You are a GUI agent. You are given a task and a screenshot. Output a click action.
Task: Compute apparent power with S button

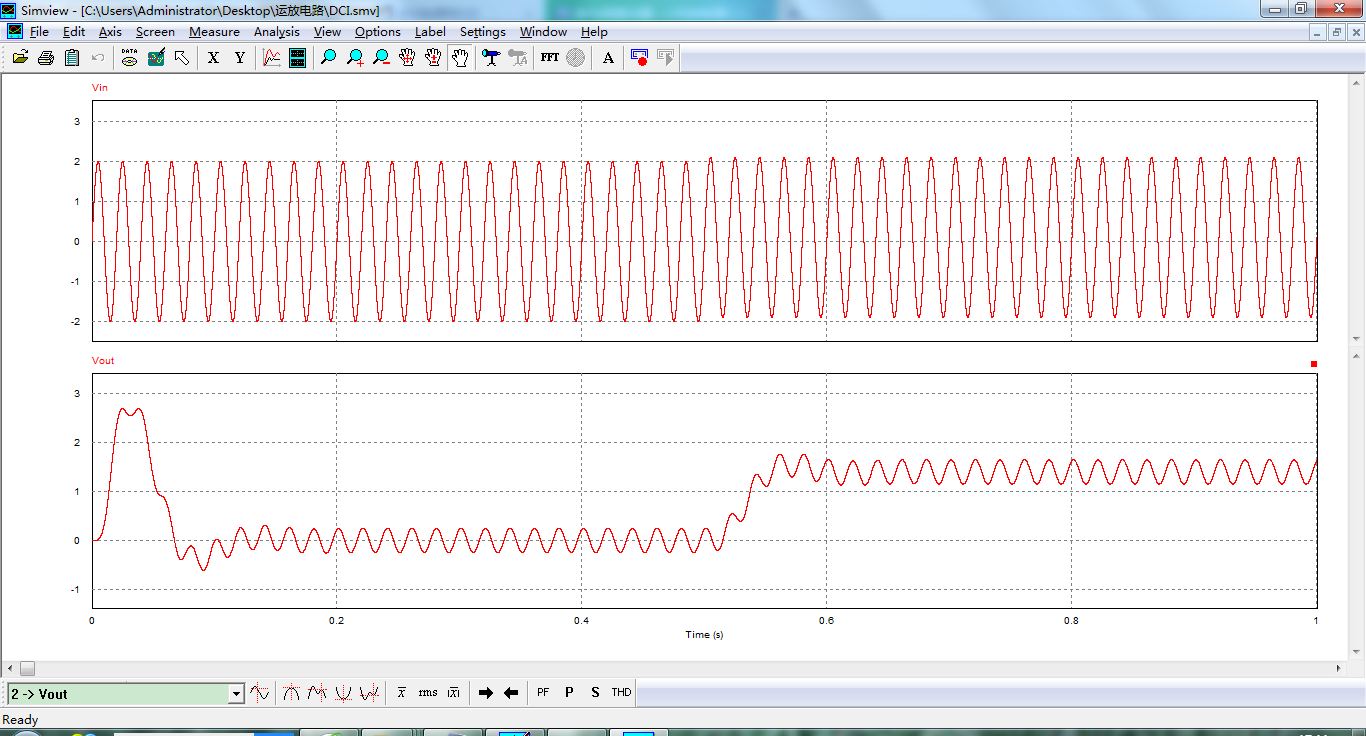click(595, 692)
